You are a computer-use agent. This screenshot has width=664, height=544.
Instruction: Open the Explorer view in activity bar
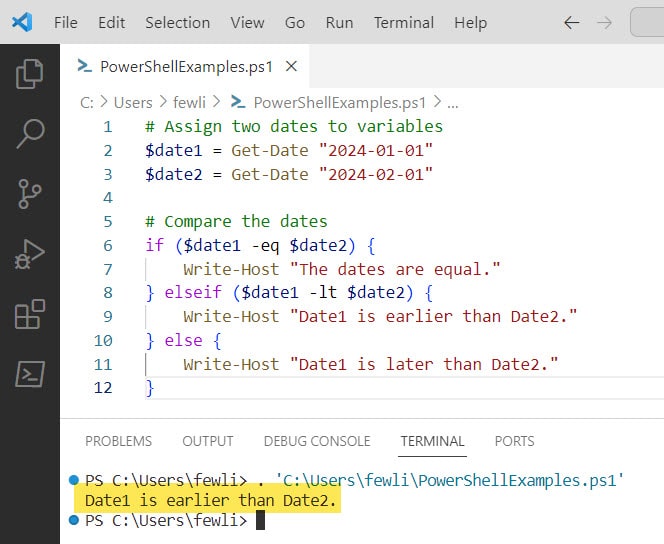30,74
